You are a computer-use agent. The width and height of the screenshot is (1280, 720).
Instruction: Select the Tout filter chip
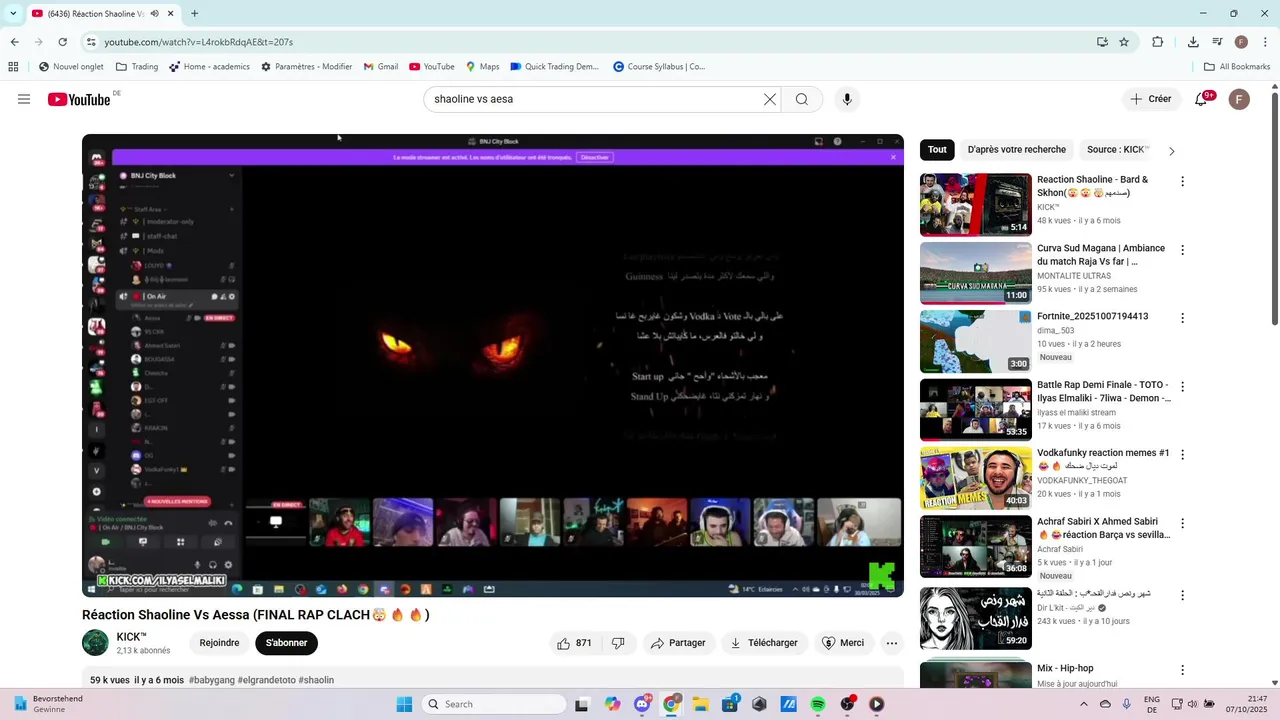pos(937,150)
